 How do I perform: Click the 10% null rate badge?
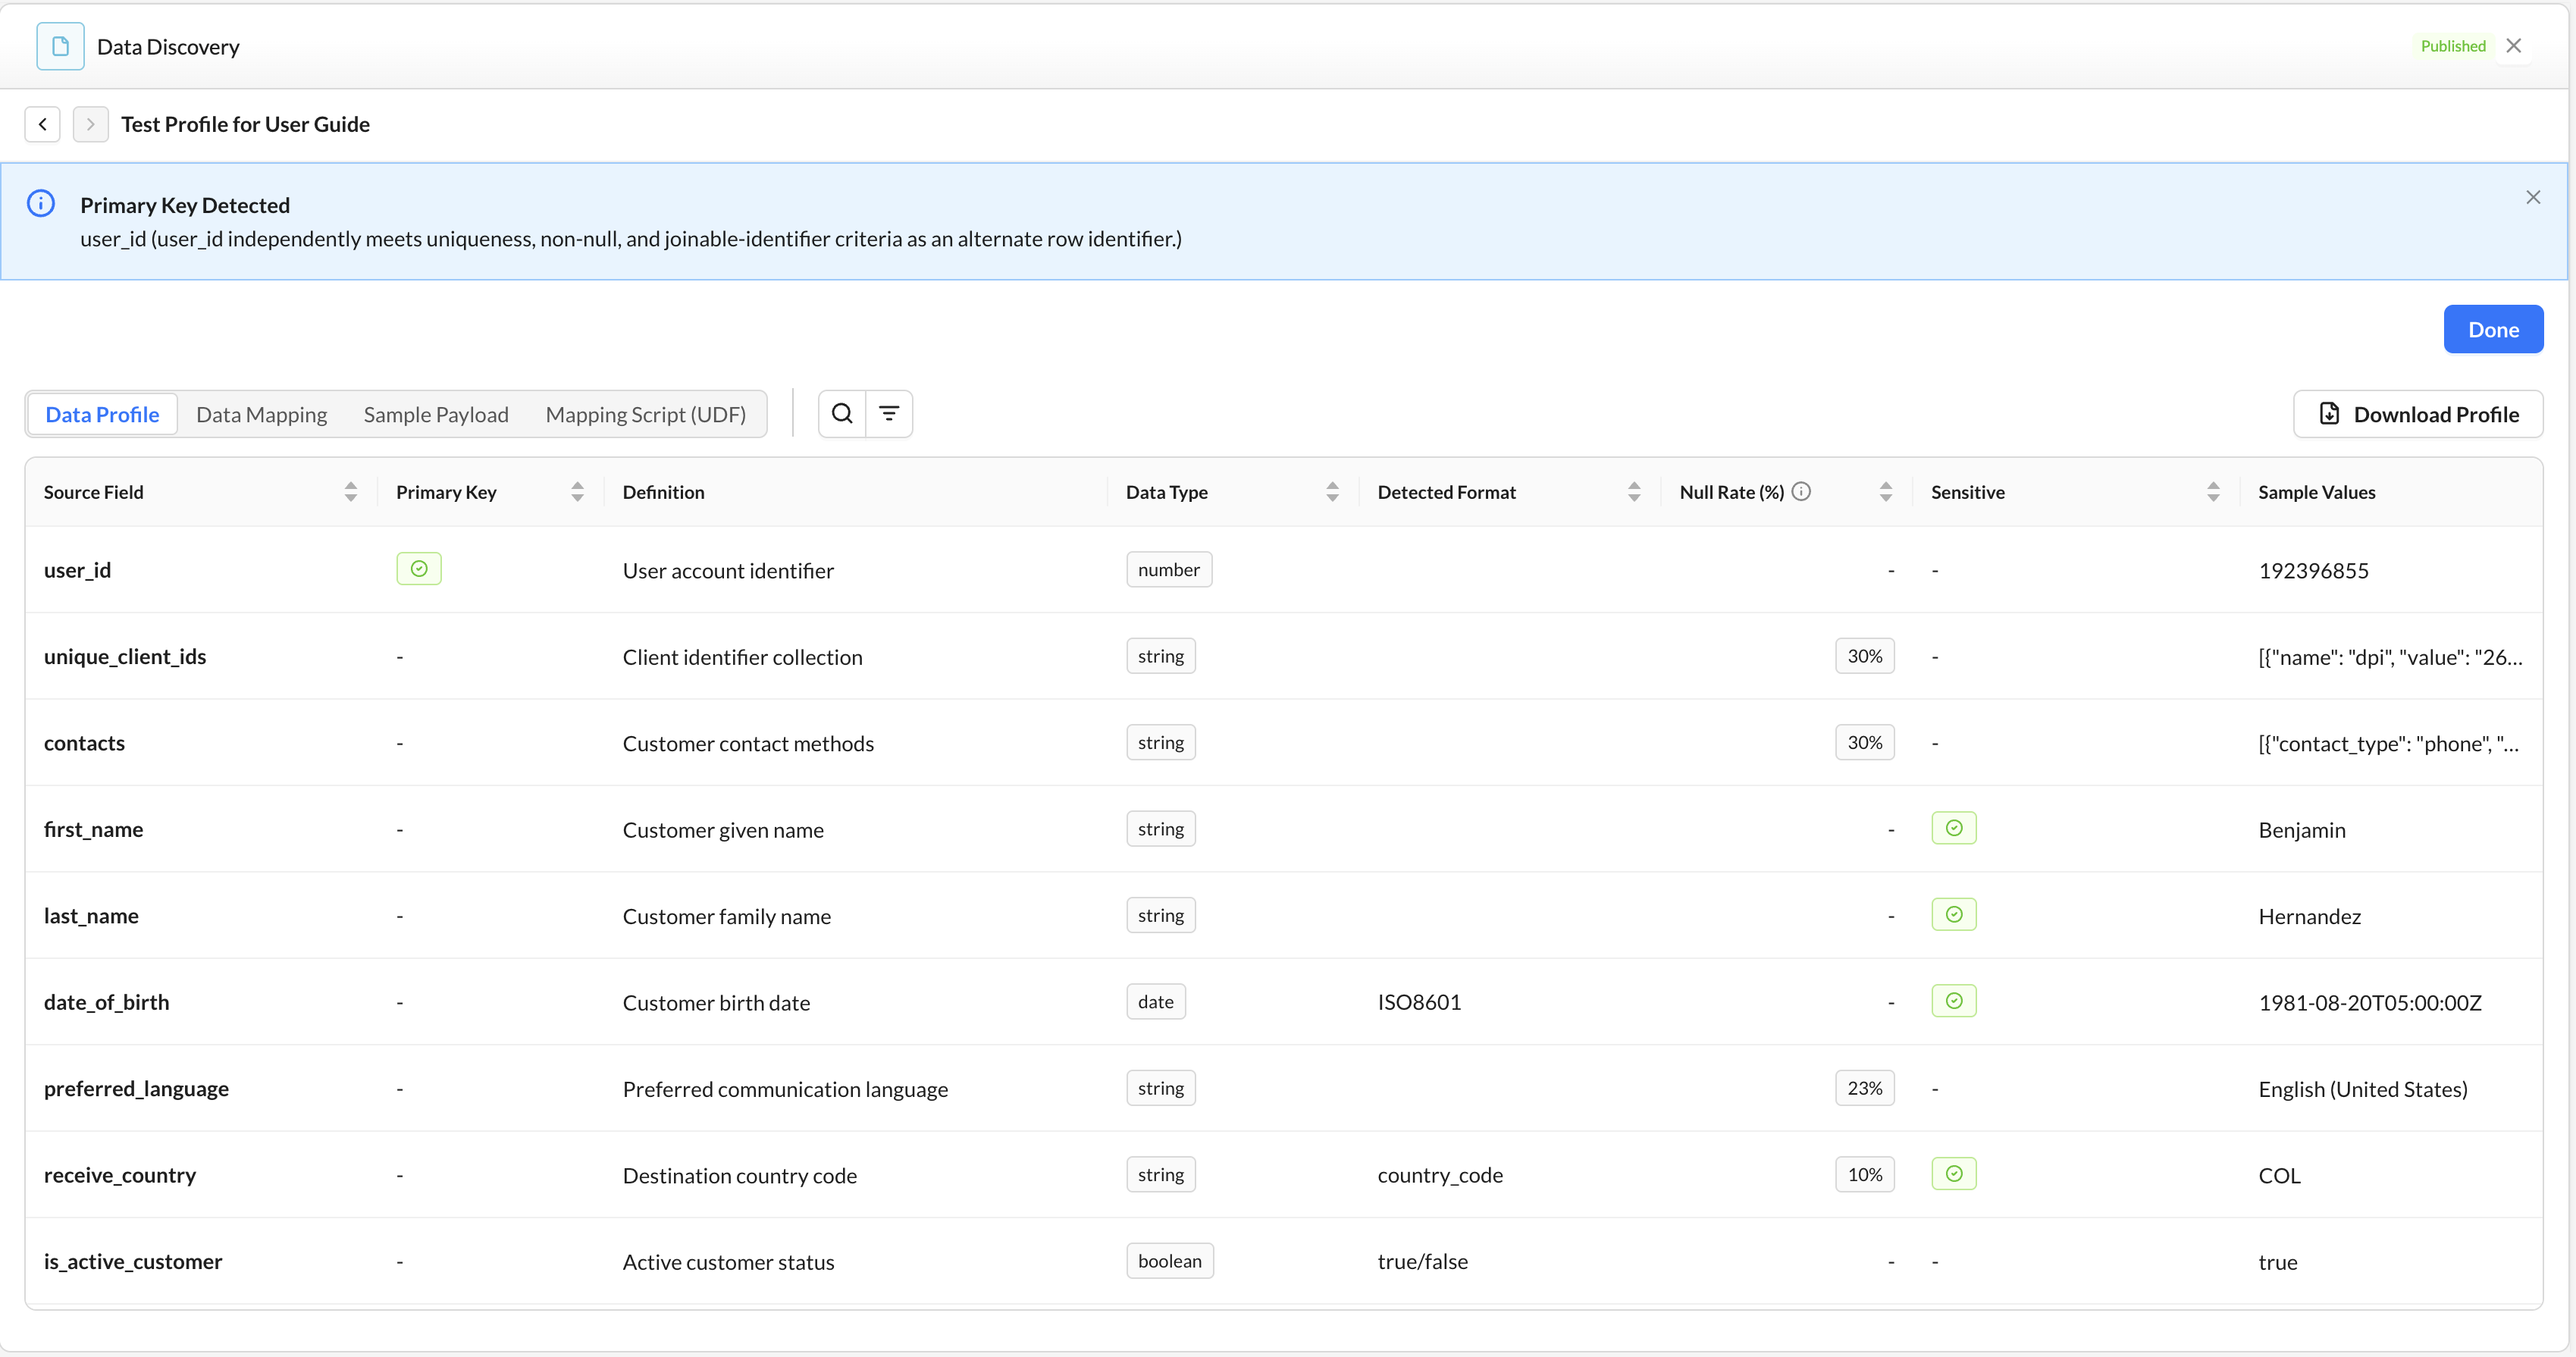(1865, 1174)
